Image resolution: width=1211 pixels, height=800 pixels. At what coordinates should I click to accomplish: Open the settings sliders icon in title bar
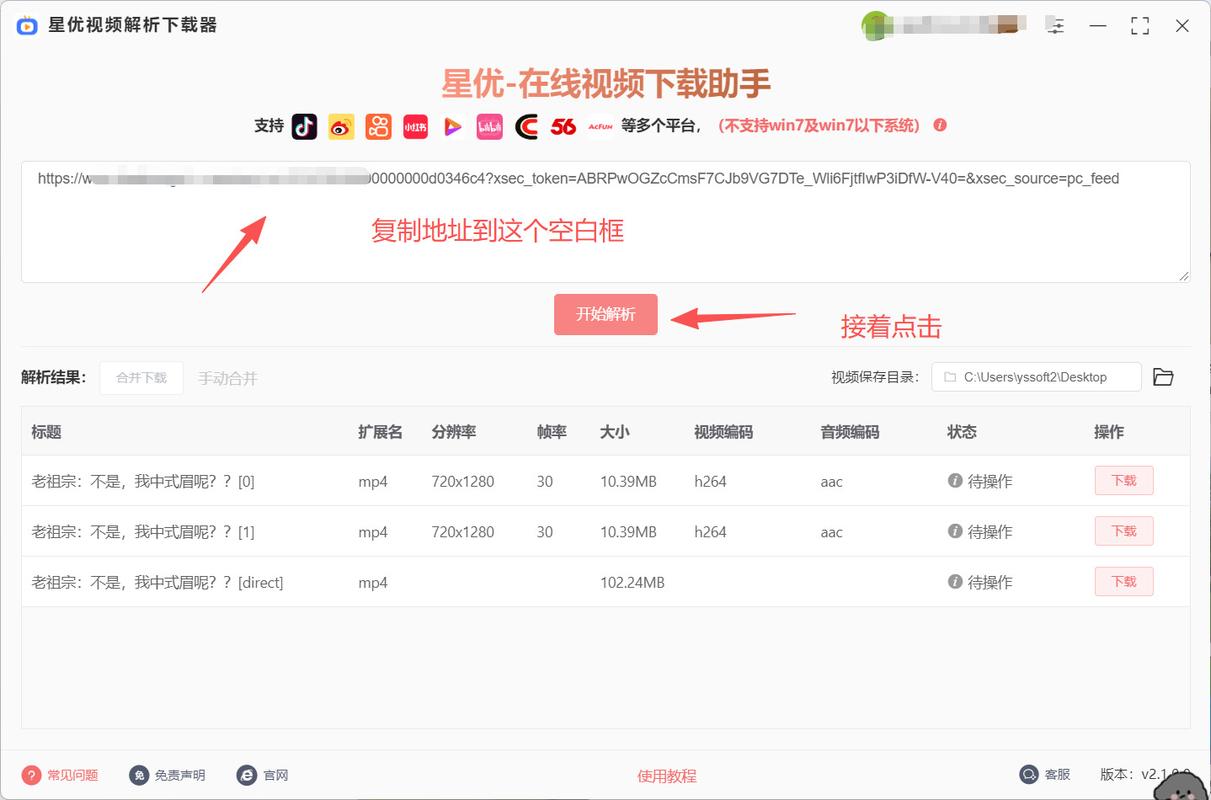[x=1056, y=26]
